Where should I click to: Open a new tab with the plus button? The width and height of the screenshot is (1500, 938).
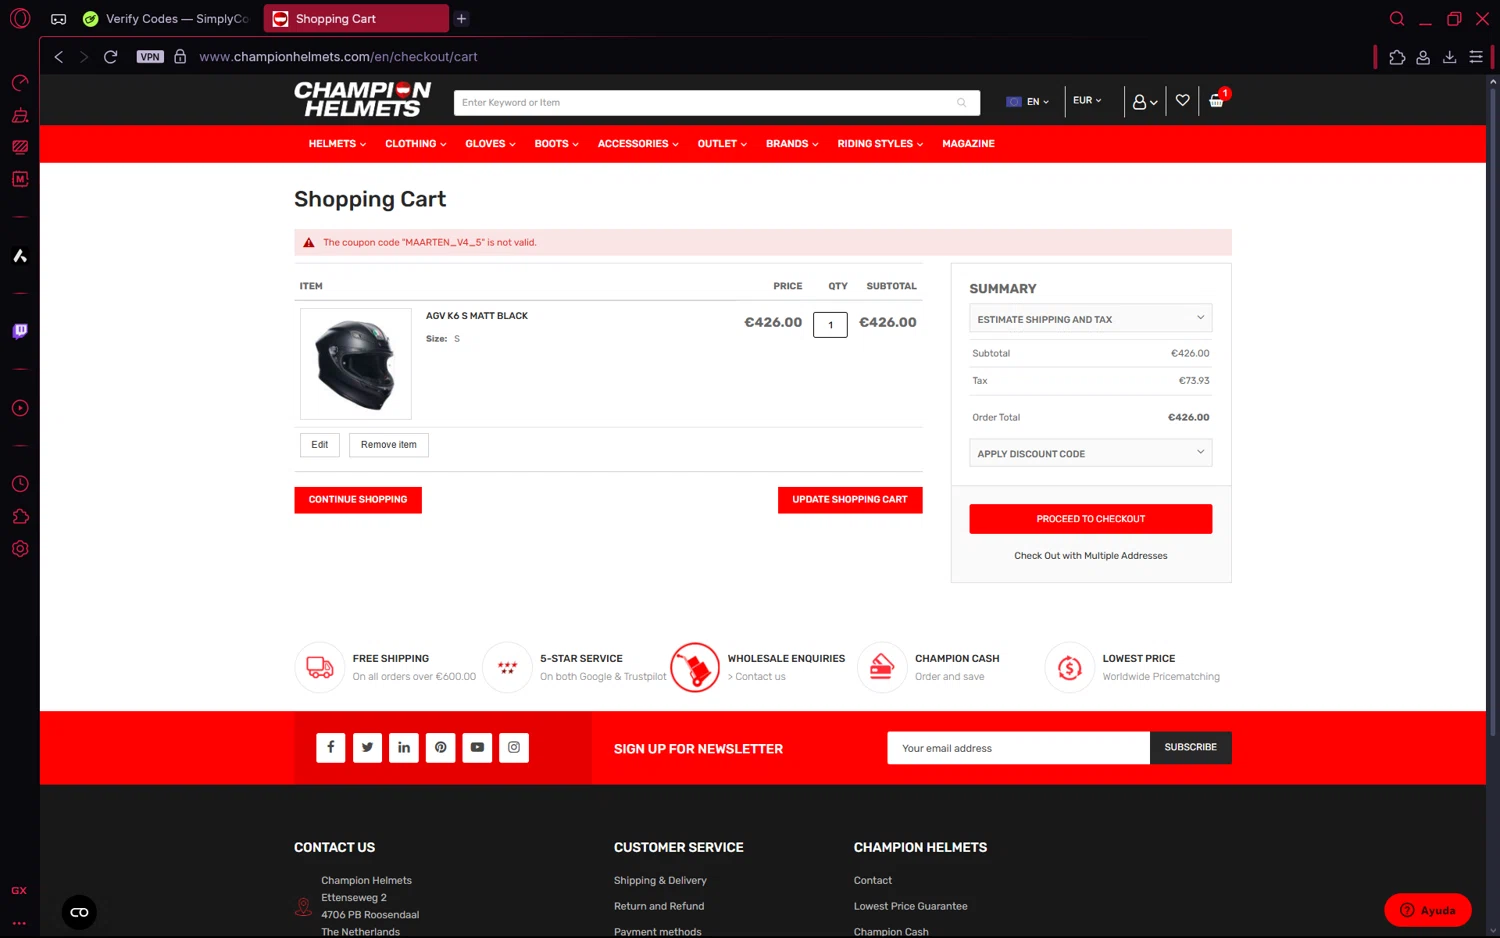[x=461, y=19]
